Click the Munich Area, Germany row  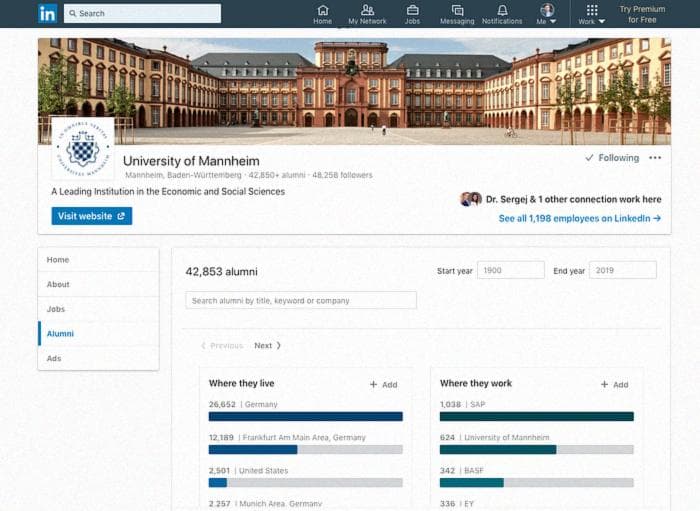(x=265, y=504)
